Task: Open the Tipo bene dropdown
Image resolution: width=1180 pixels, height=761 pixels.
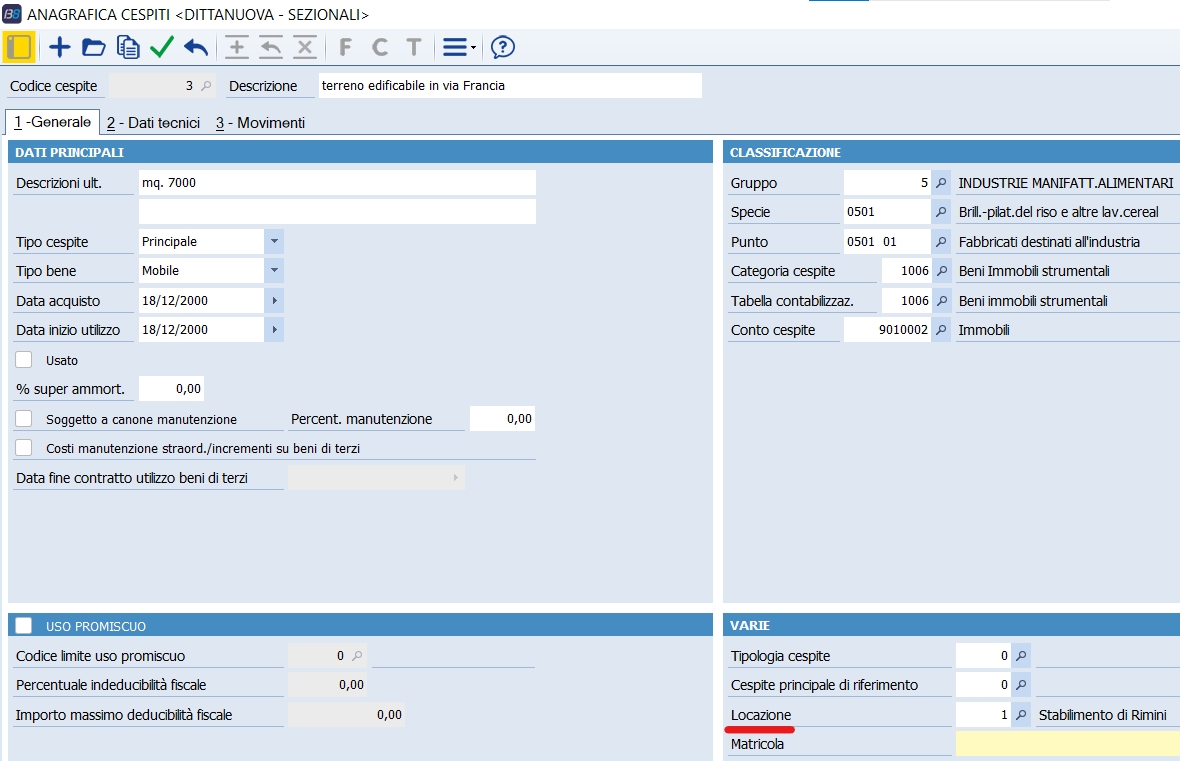Action: point(274,271)
